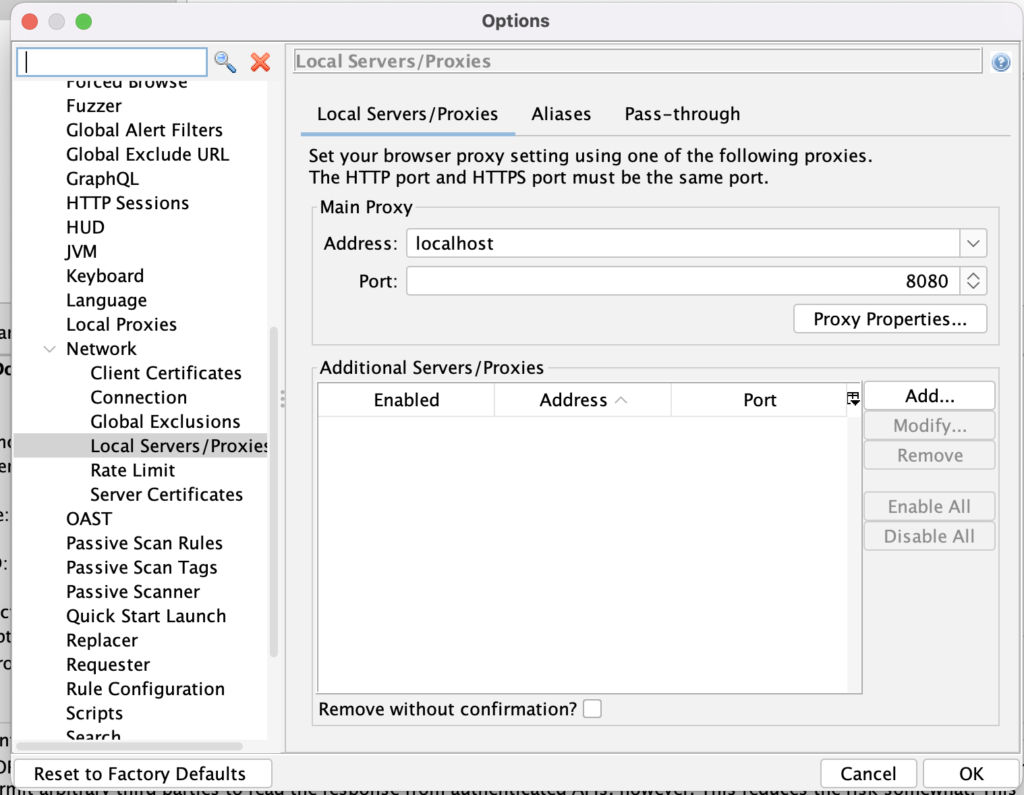The image size is (1024, 795).
Task: Click the Modify... button
Action: (x=929, y=426)
